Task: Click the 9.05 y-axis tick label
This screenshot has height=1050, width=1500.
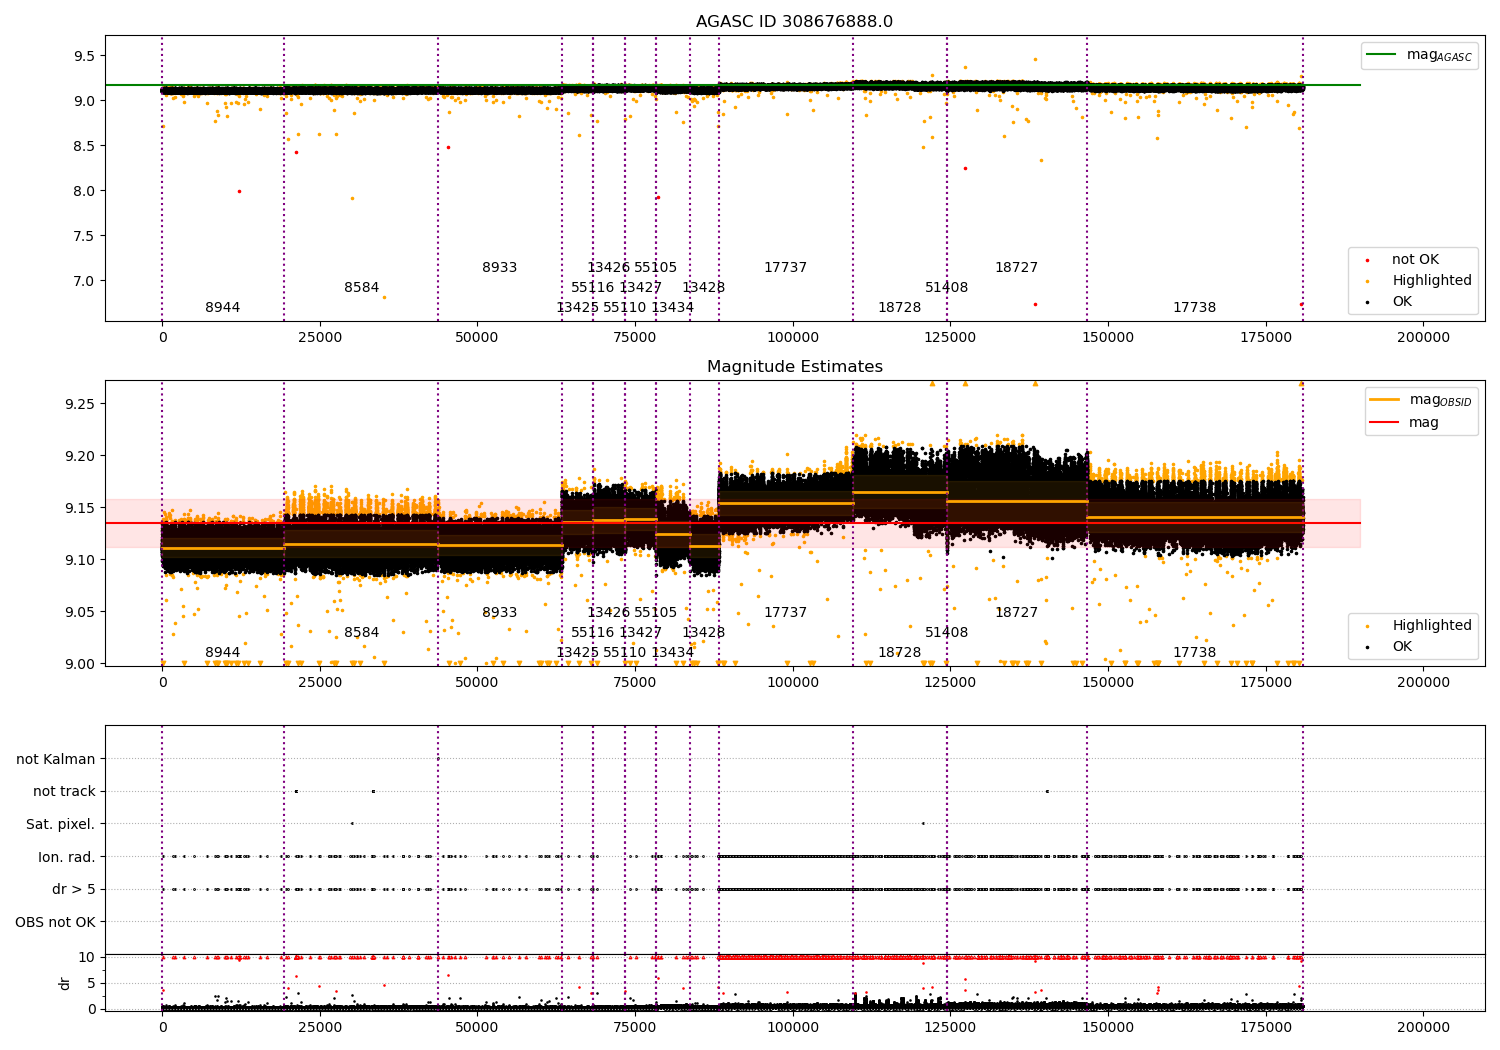Action: [80, 612]
